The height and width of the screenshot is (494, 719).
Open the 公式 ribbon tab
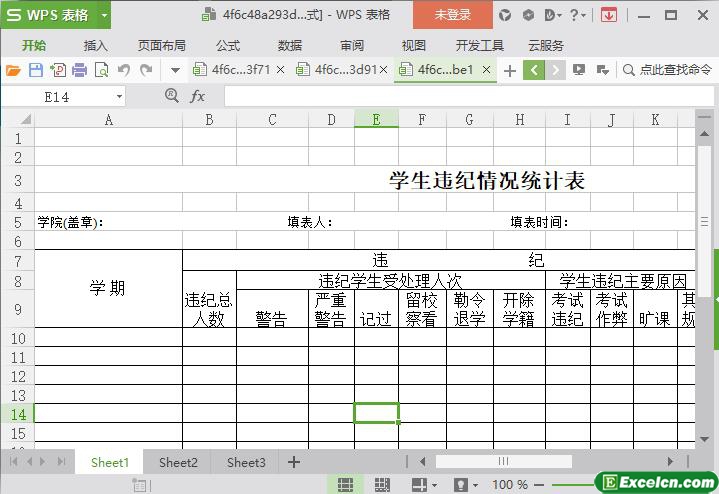point(228,45)
